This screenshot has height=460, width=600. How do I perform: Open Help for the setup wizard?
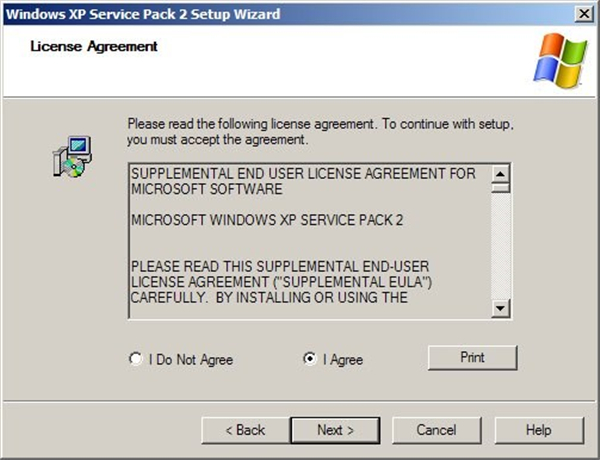[538, 430]
